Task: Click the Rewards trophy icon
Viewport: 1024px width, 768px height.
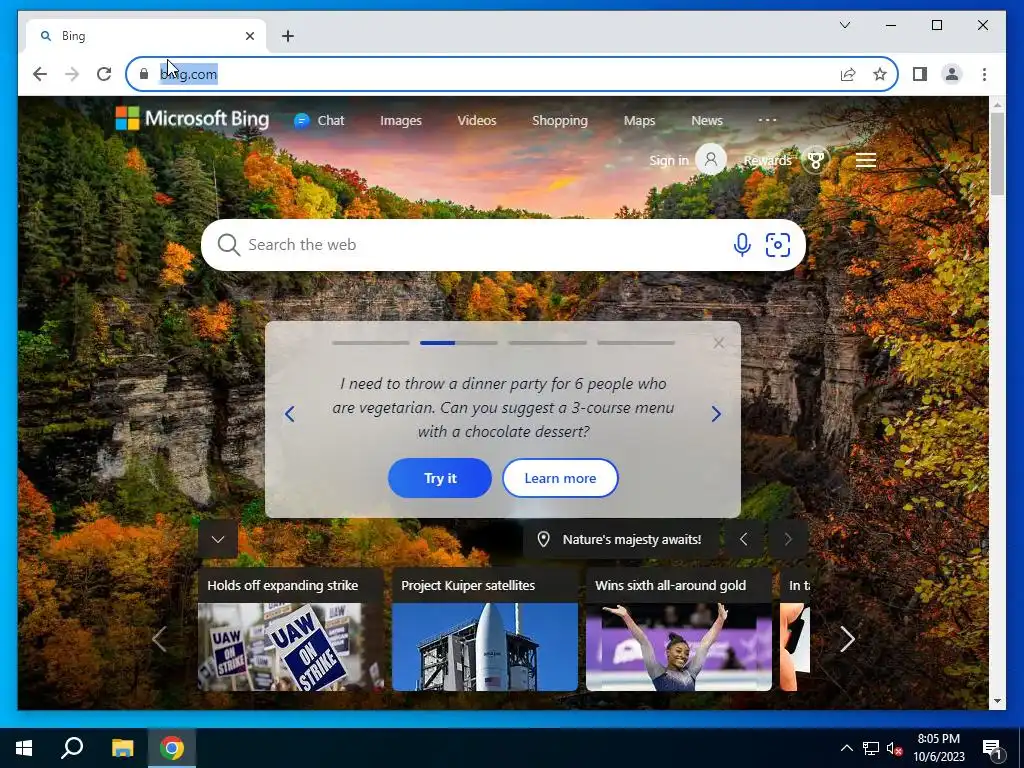Action: point(815,159)
